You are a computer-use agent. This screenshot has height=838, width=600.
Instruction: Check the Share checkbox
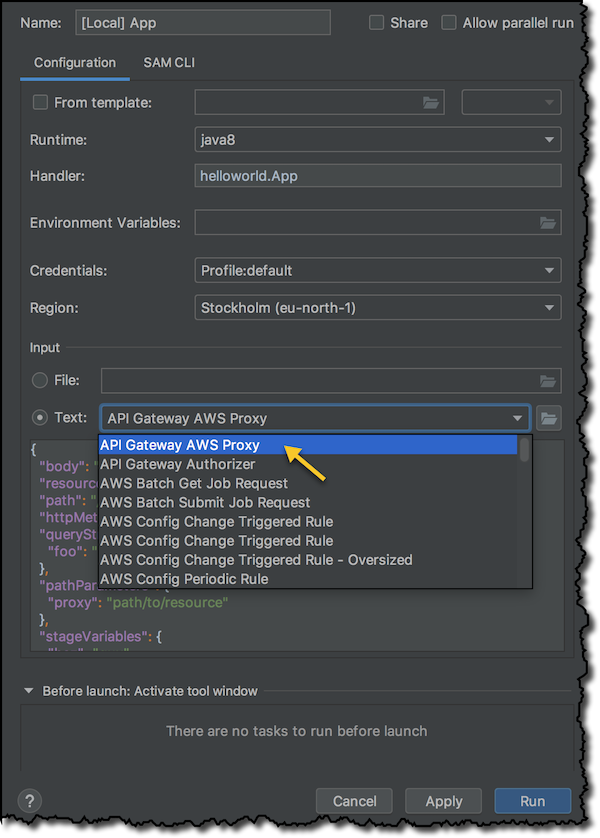(376, 22)
